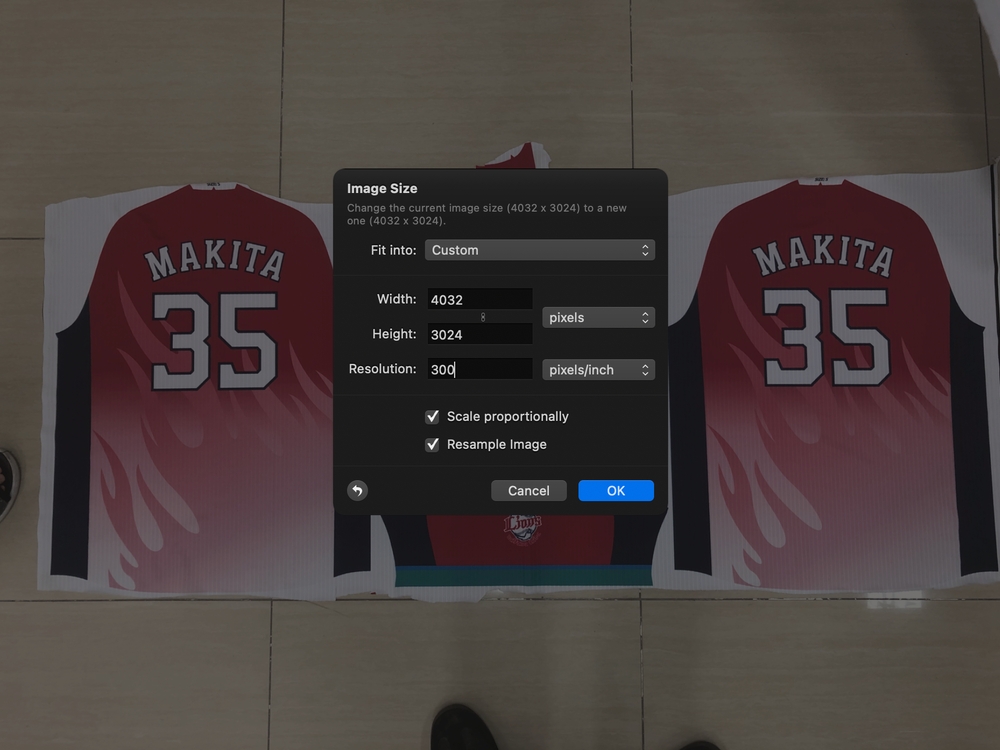Click into the Height field showing 3024
The height and width of the screenshot is (750, 1000).
point(480,334)
